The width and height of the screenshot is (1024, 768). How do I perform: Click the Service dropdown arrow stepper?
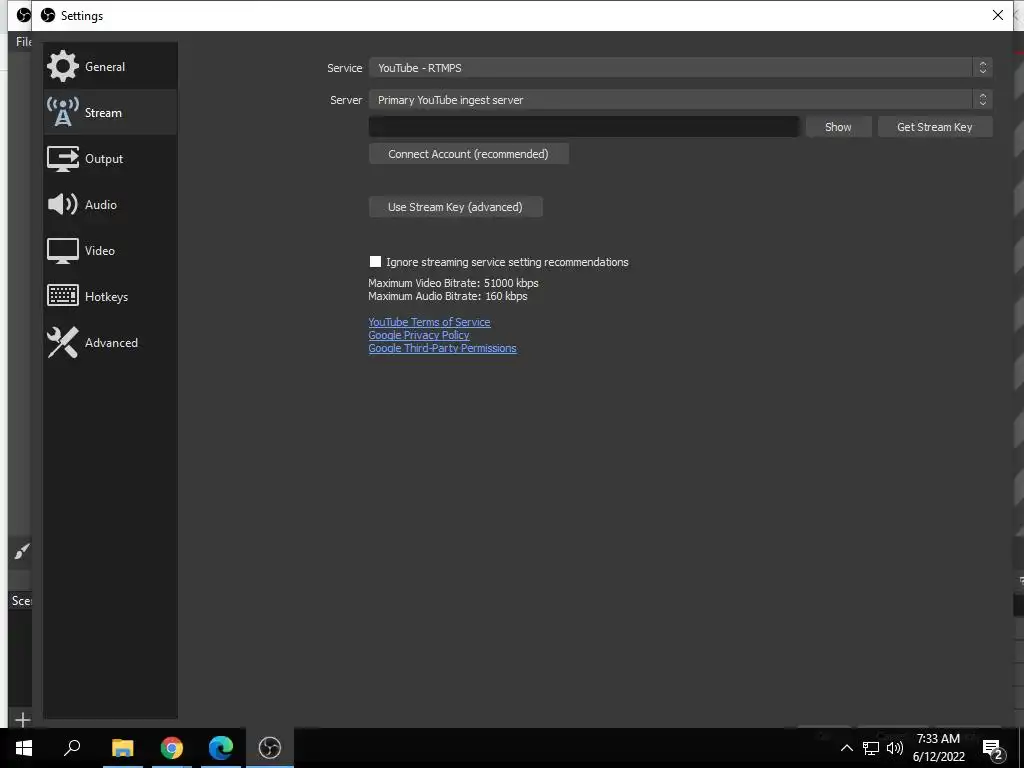pos(982,68)
